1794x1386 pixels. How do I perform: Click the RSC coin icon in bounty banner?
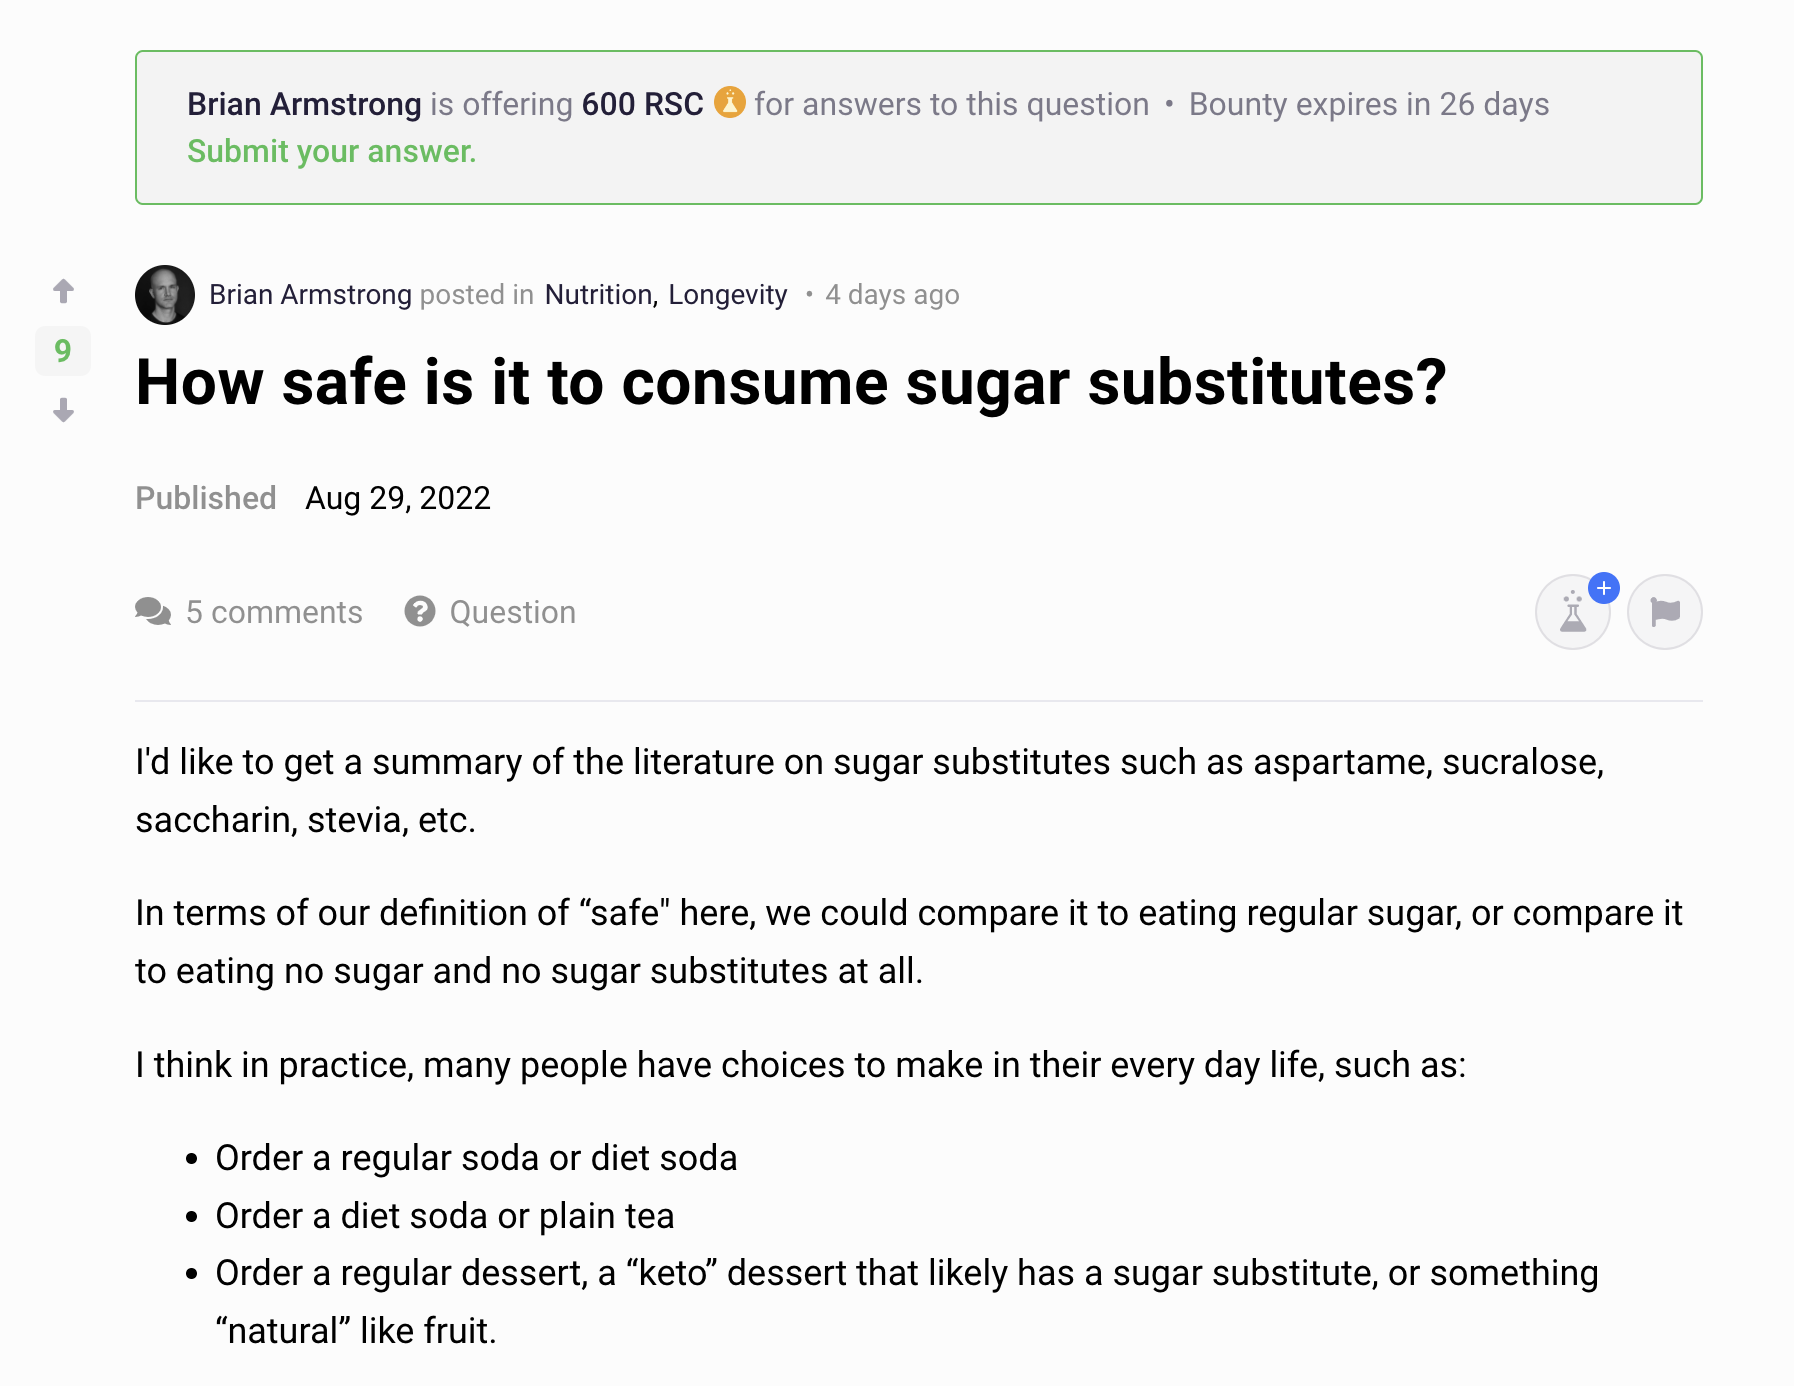pos(730,103)
